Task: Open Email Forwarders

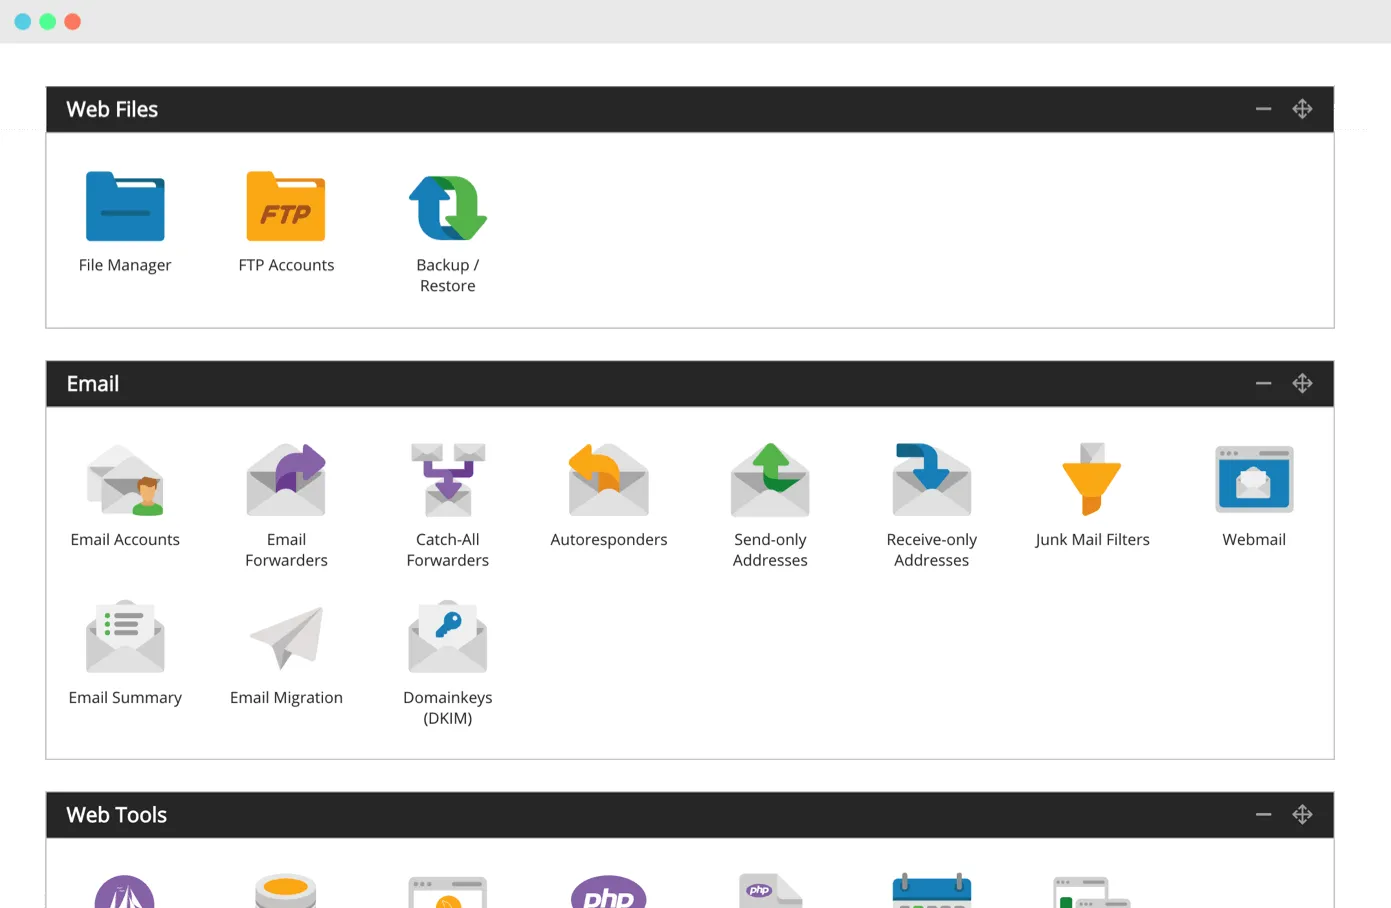Action: coord(286,480)
